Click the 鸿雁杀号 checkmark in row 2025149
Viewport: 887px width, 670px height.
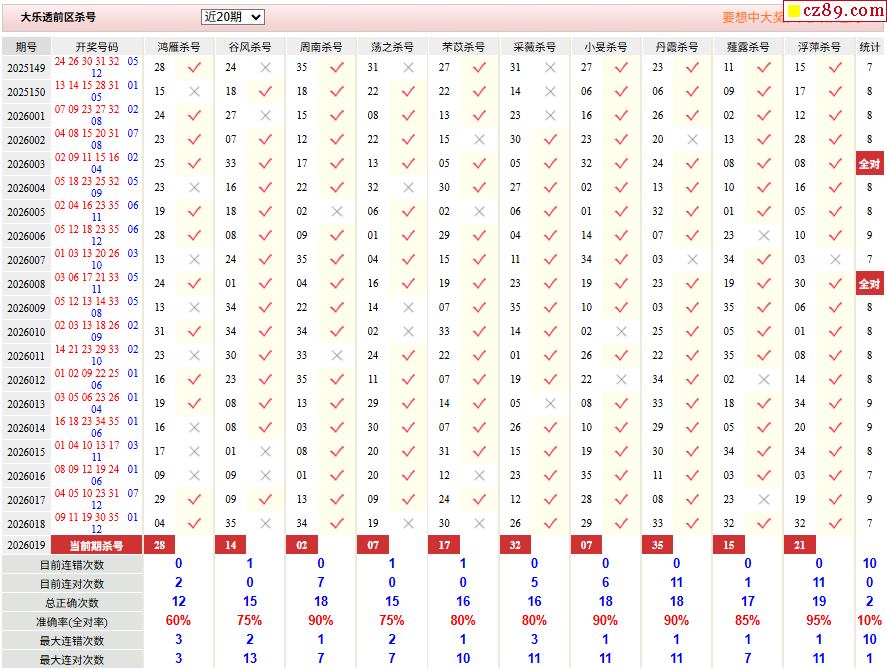(x=194, y=68)
